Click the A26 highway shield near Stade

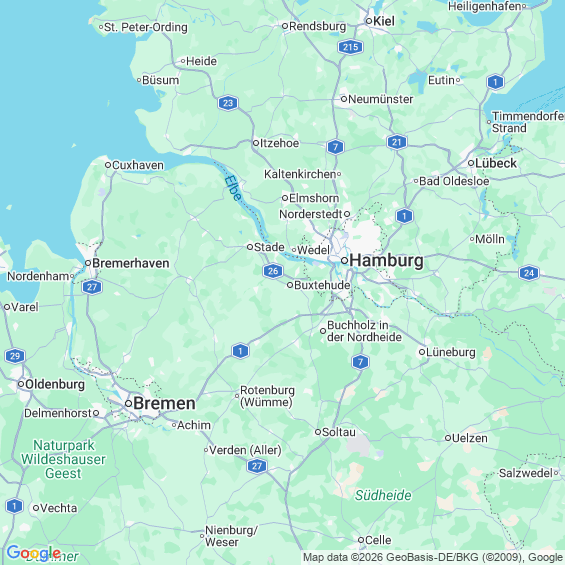click(273, 271)
